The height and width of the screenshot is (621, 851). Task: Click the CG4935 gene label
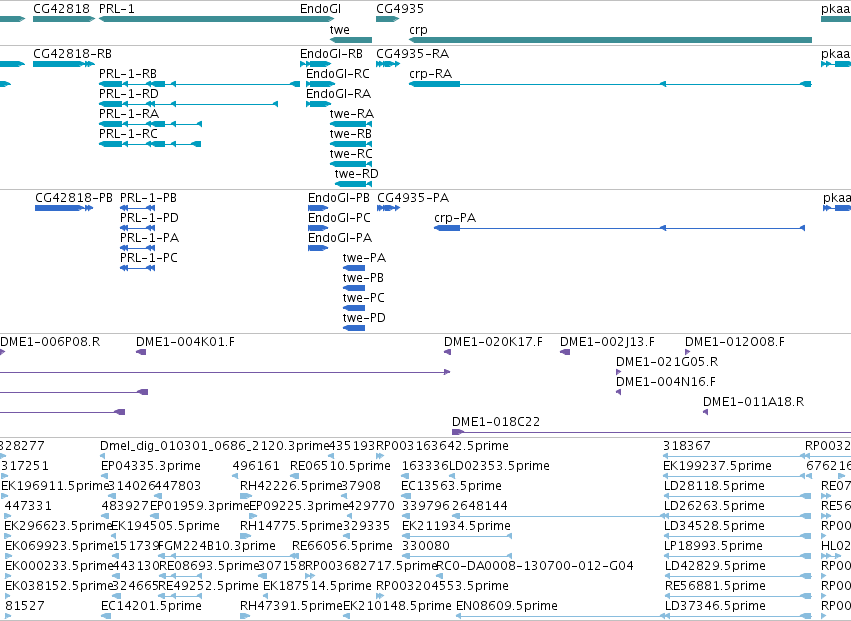[x=400, y=9]
